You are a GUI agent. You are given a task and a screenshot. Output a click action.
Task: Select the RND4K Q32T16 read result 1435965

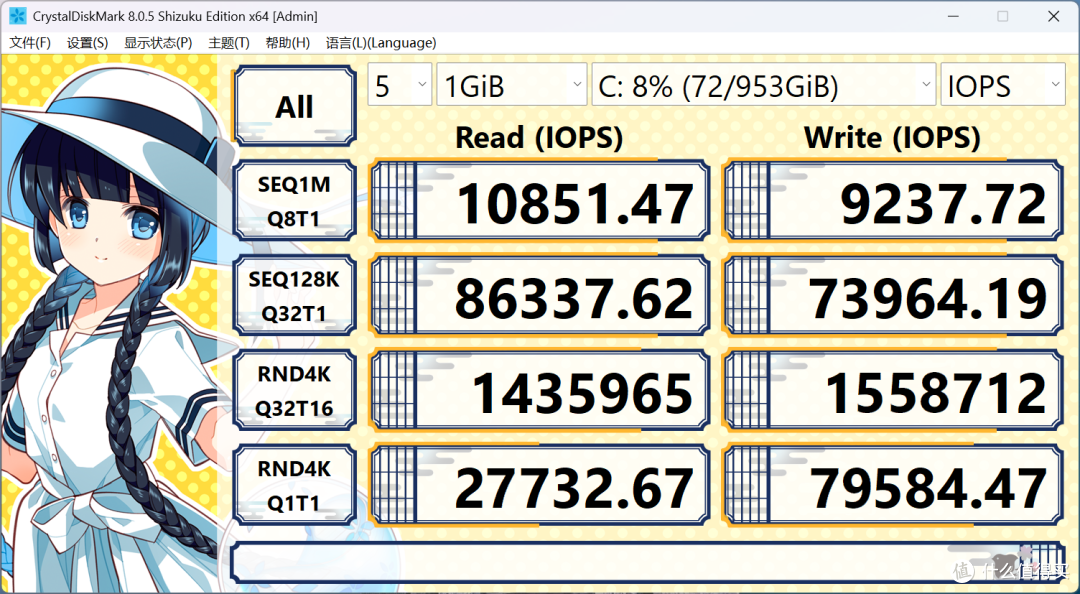(x=540, y=391)
